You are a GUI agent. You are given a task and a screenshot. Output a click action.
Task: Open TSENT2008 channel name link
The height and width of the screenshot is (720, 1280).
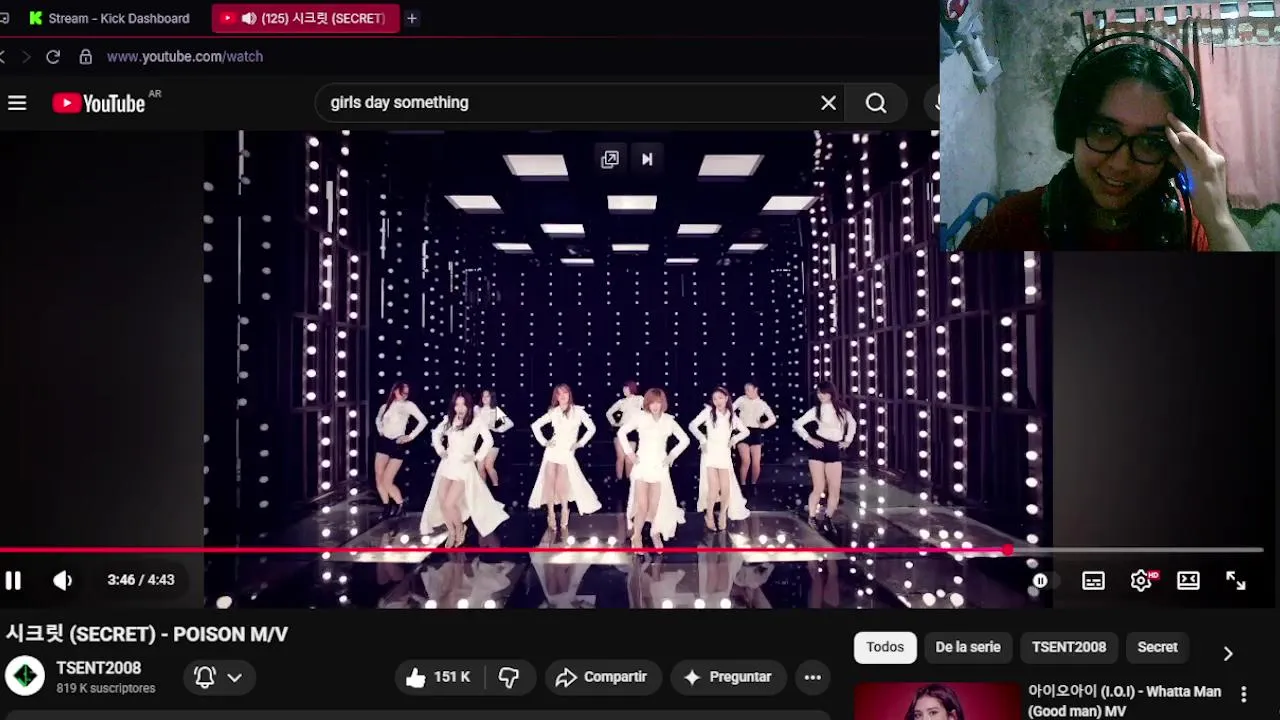pos(99,668)
